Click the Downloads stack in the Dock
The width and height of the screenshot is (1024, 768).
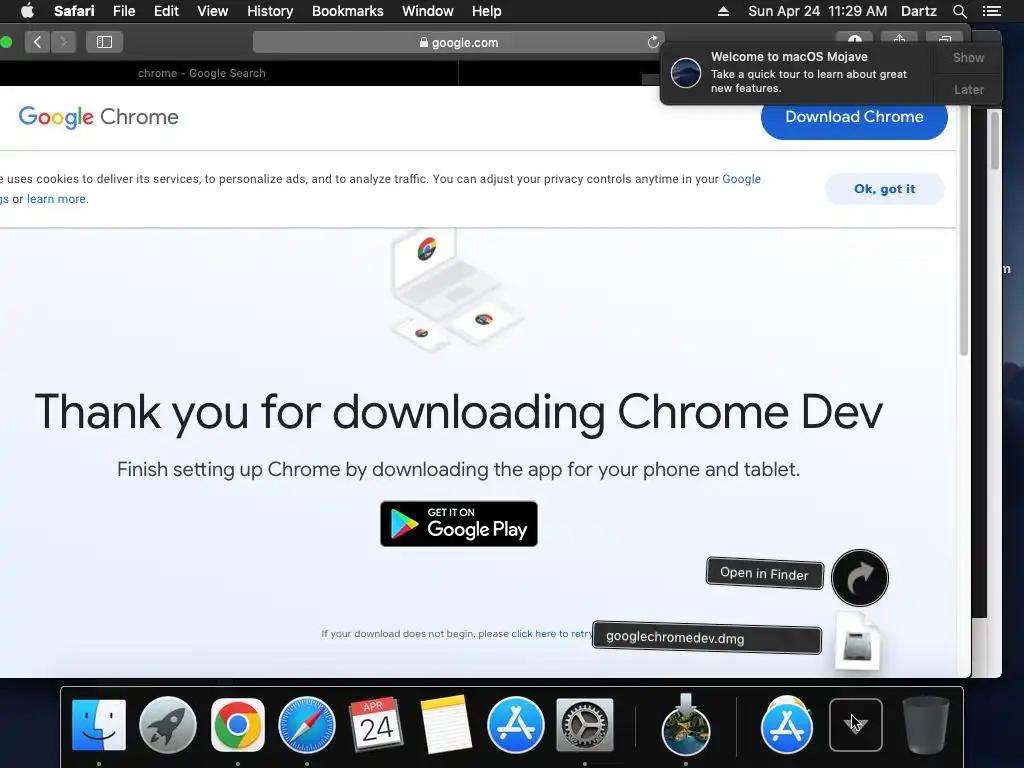click(856, 725)
